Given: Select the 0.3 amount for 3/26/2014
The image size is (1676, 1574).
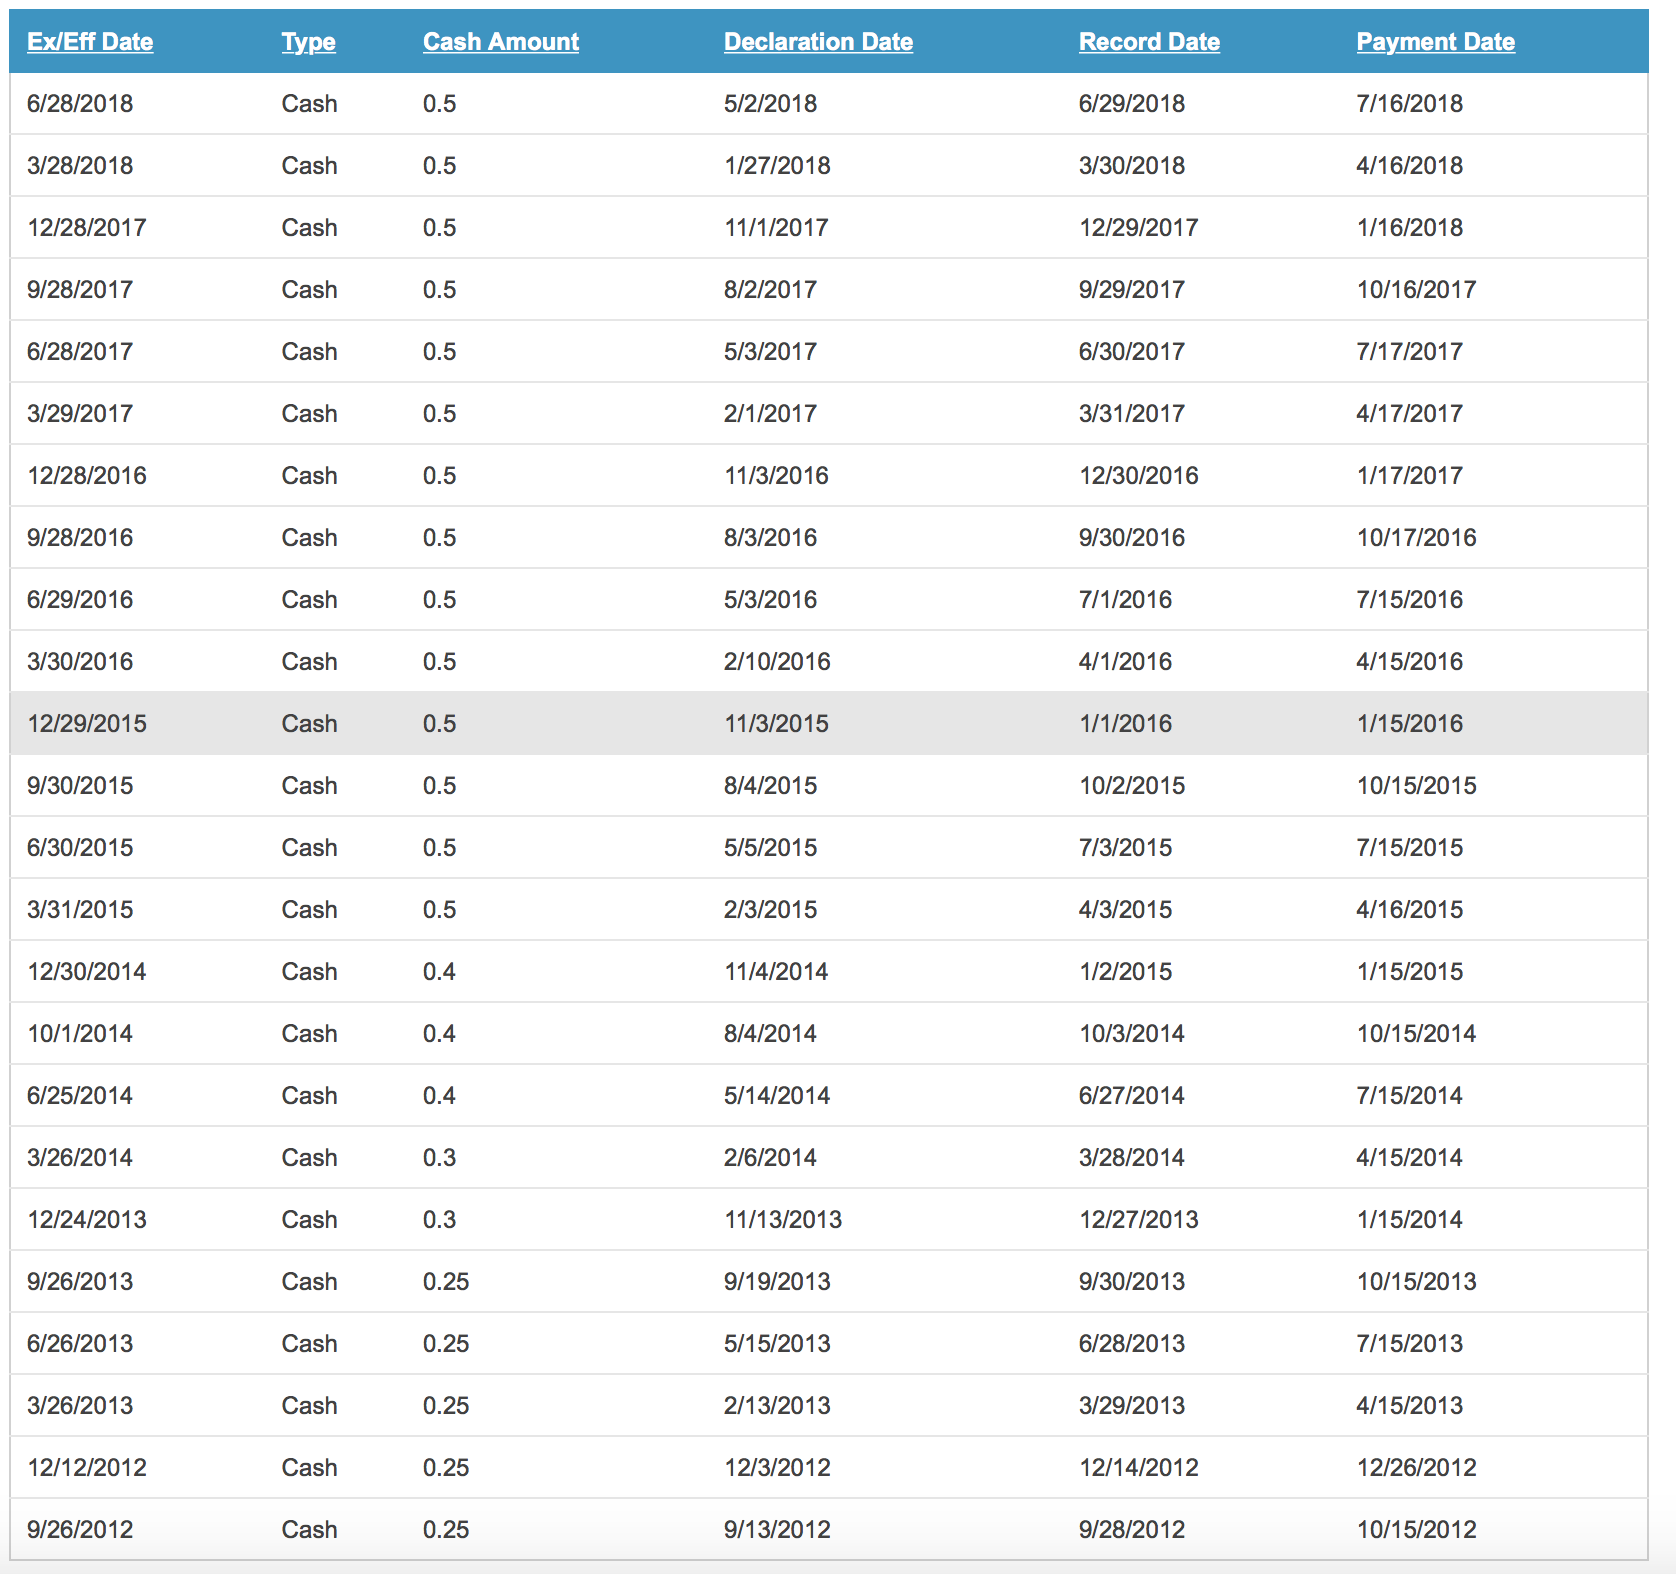Looking at the screenshot, I should [x=439, y=1158].
